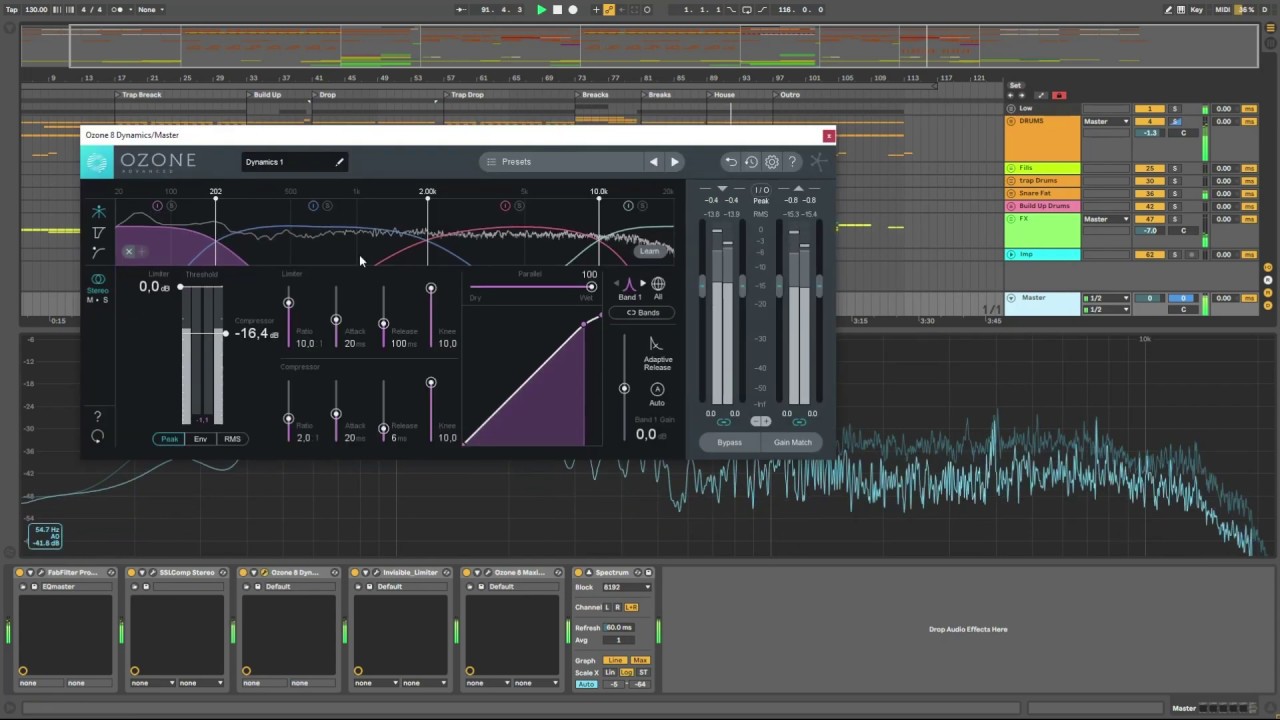The image size is (1280, 720).
Task: Unfold the FX group track
Action: click(1011, 219)
